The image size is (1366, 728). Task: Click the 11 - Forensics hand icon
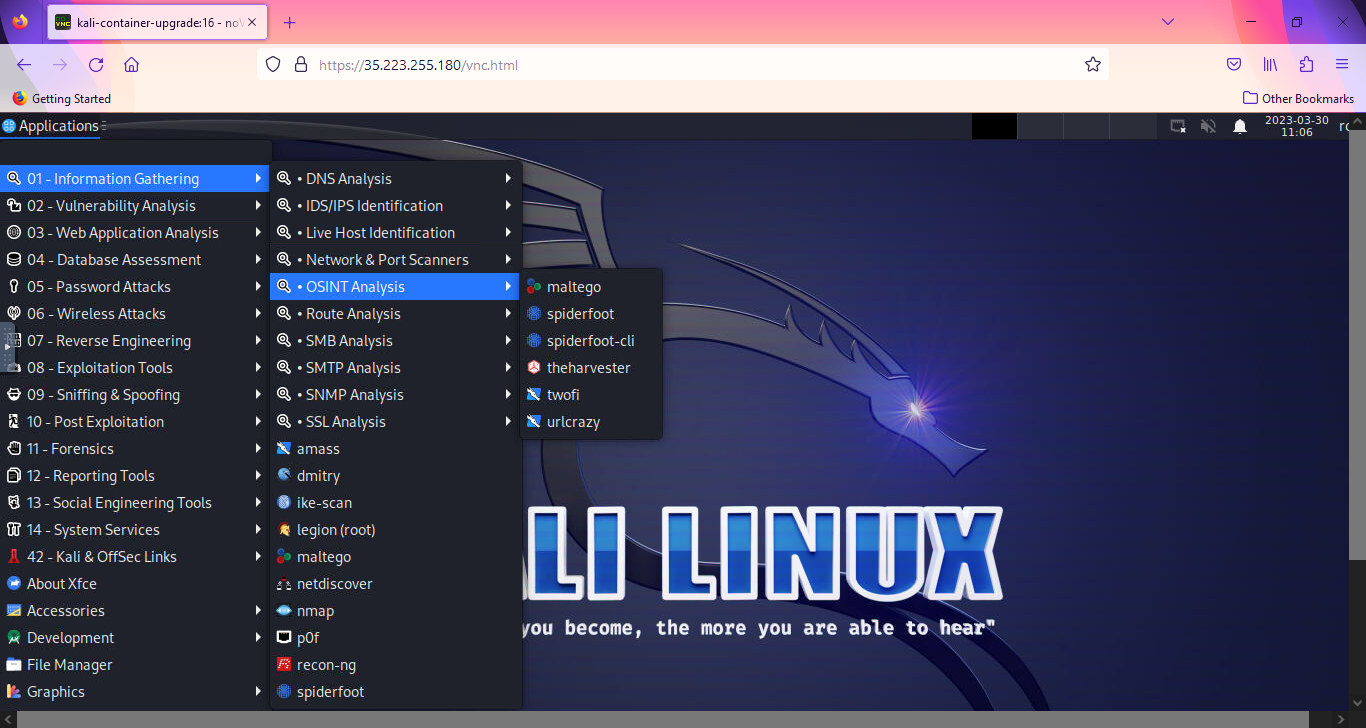pos(14,449)
